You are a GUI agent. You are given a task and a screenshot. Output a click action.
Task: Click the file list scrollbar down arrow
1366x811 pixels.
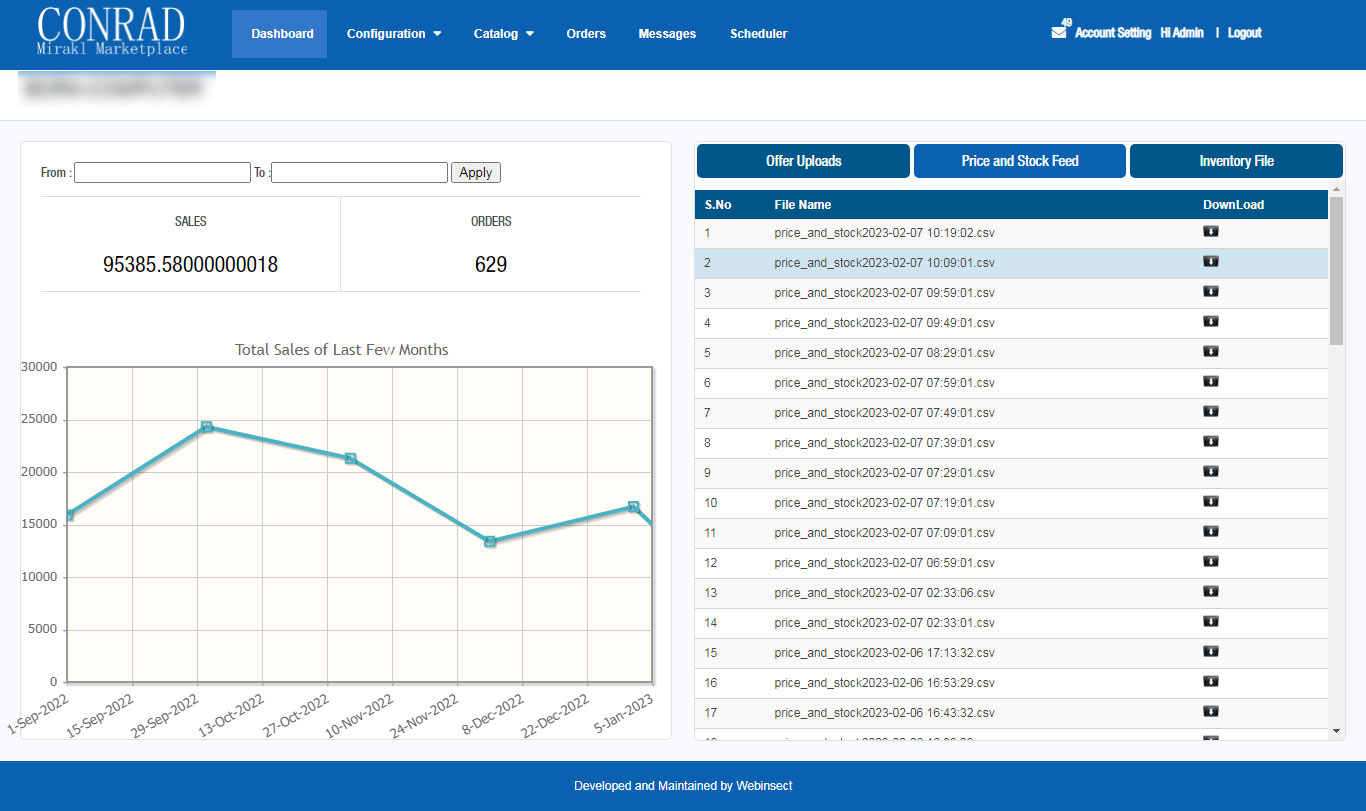click(x=1336, y=731)
